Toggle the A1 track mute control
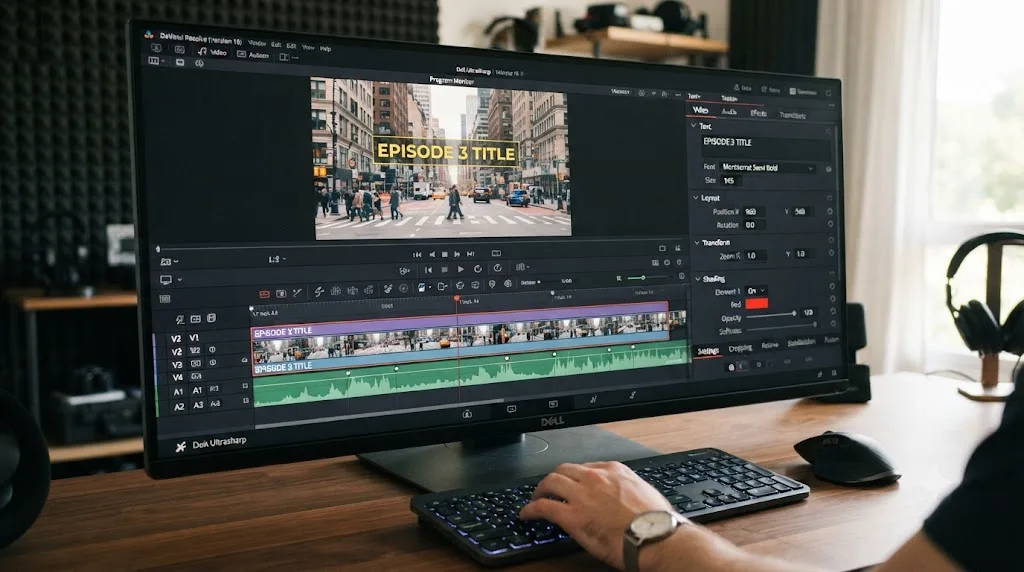1024x572 pixels. (214, 389)
